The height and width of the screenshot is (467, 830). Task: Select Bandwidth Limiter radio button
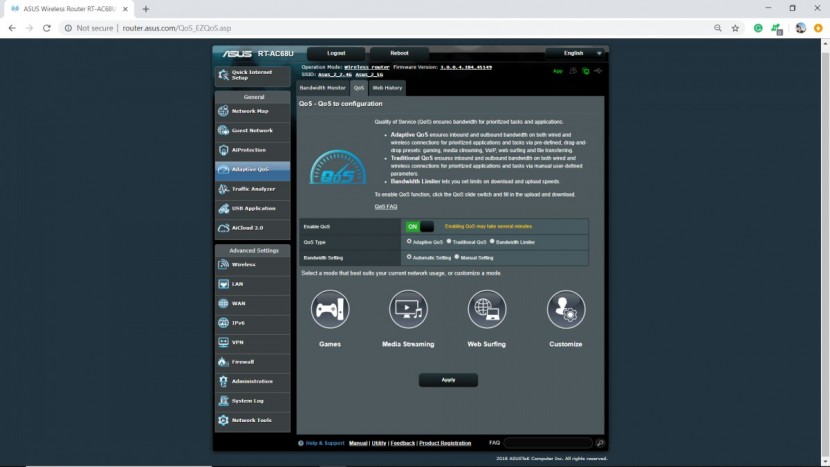492,241
